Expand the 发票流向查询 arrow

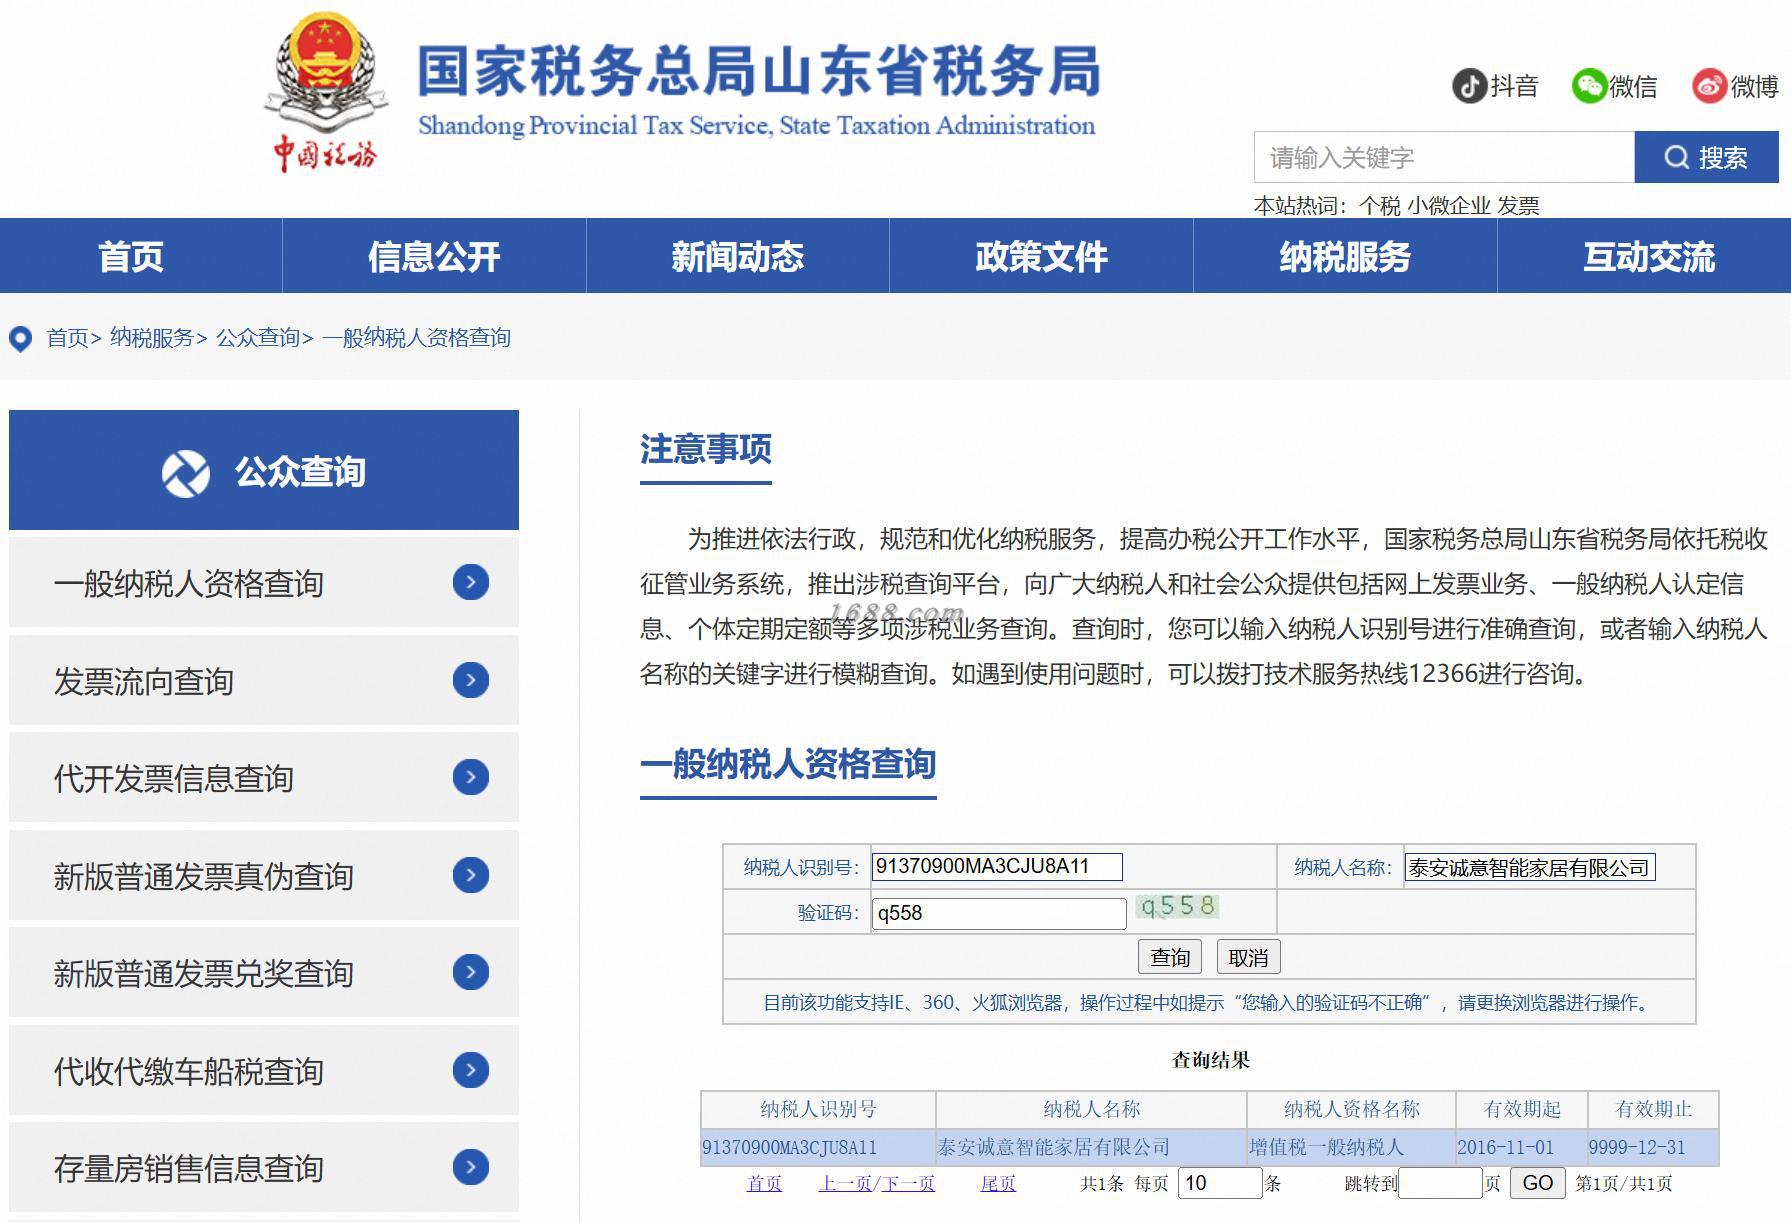click(471, 680)
